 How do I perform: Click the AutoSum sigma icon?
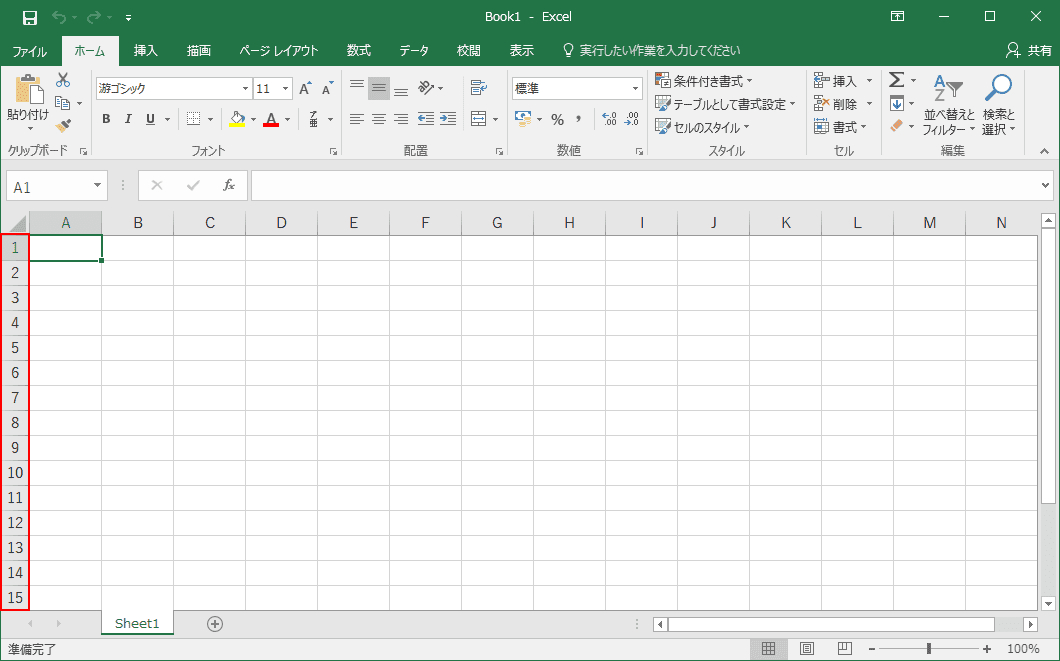[x=896, y=80]
